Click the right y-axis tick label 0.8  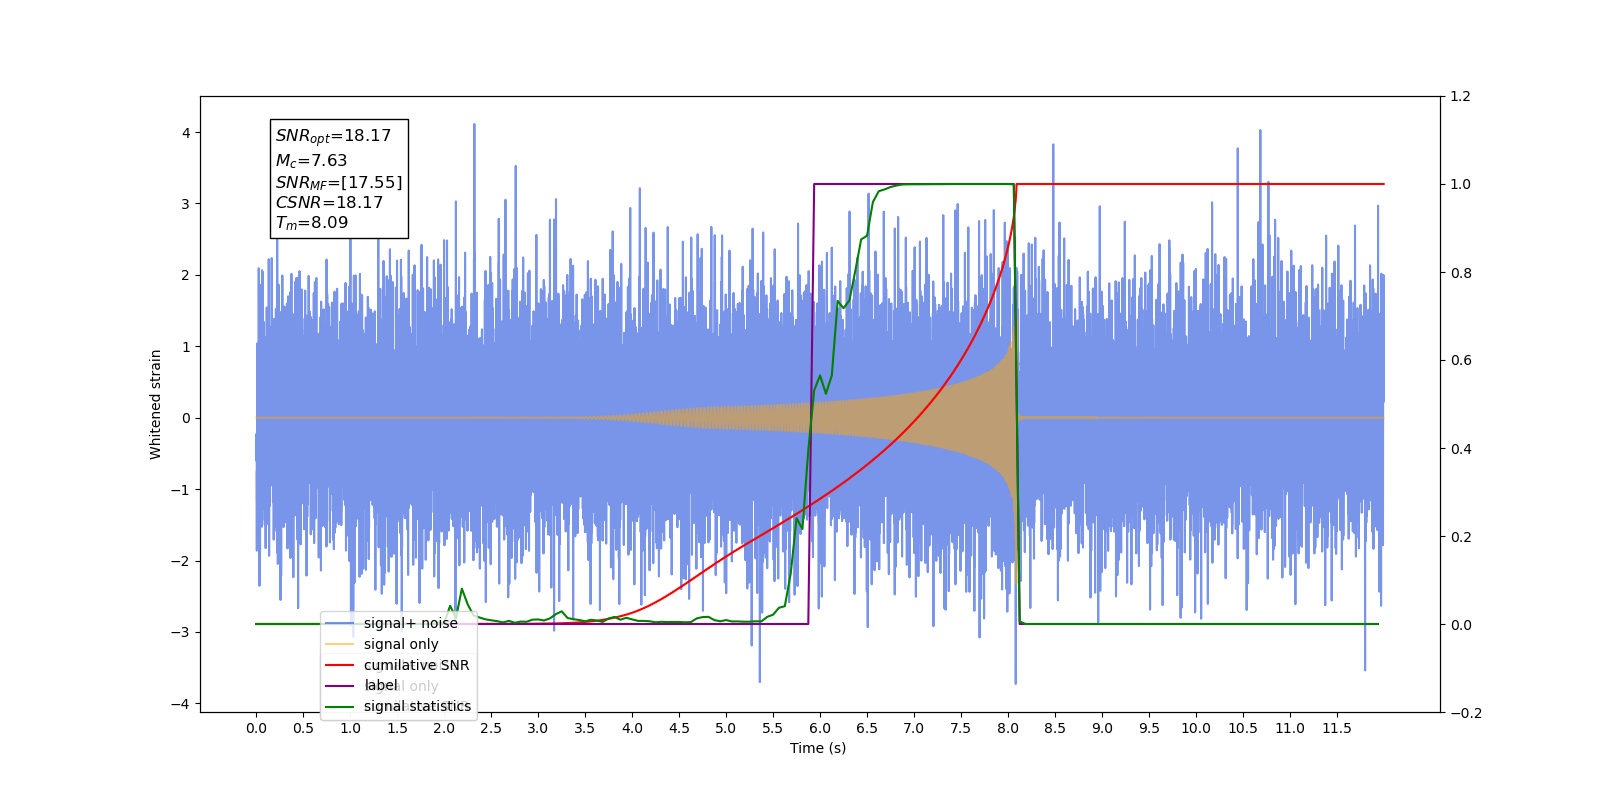pyautogui.click(x=1461, y=273)
